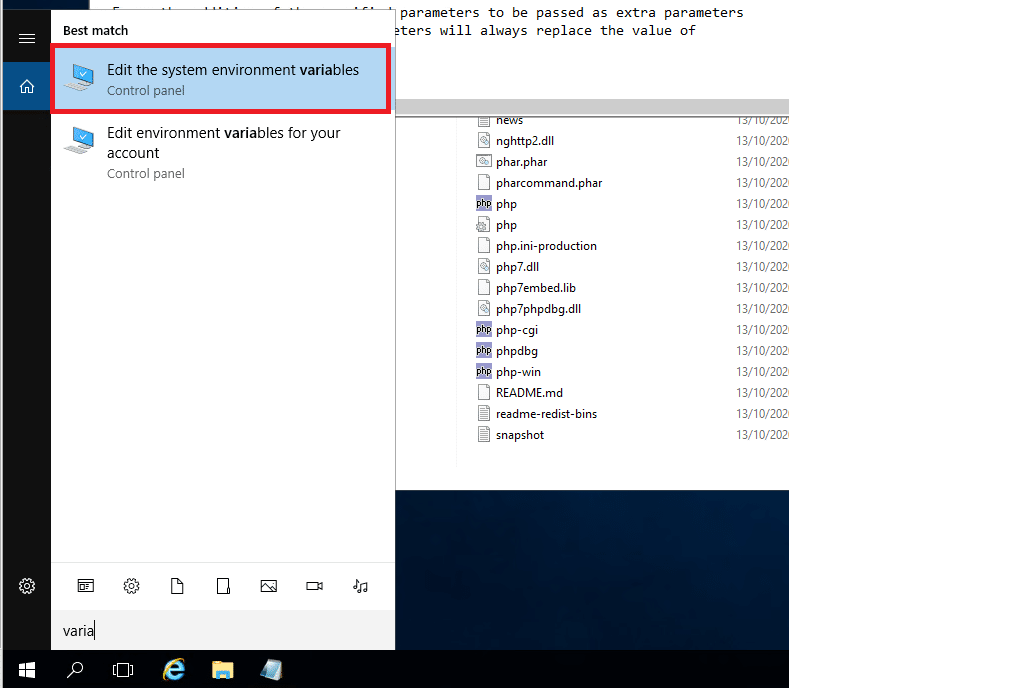Launch Internet Explorer from the taskbar
1027x688 pixels.
[174, 670]
